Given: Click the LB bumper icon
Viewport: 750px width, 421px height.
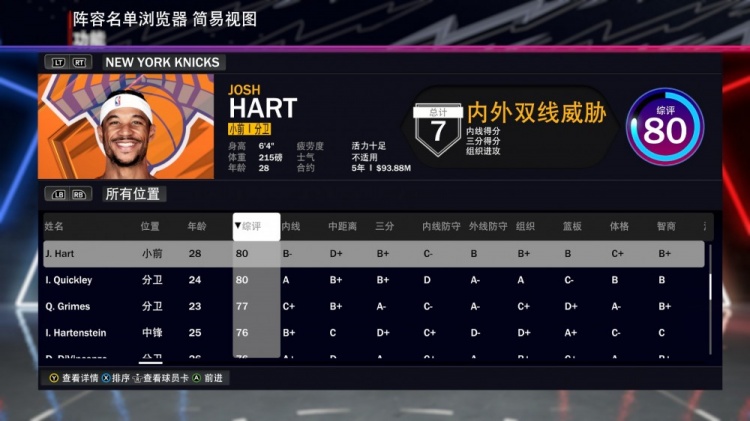Looking at the screenshot, I should coord(58,194).
